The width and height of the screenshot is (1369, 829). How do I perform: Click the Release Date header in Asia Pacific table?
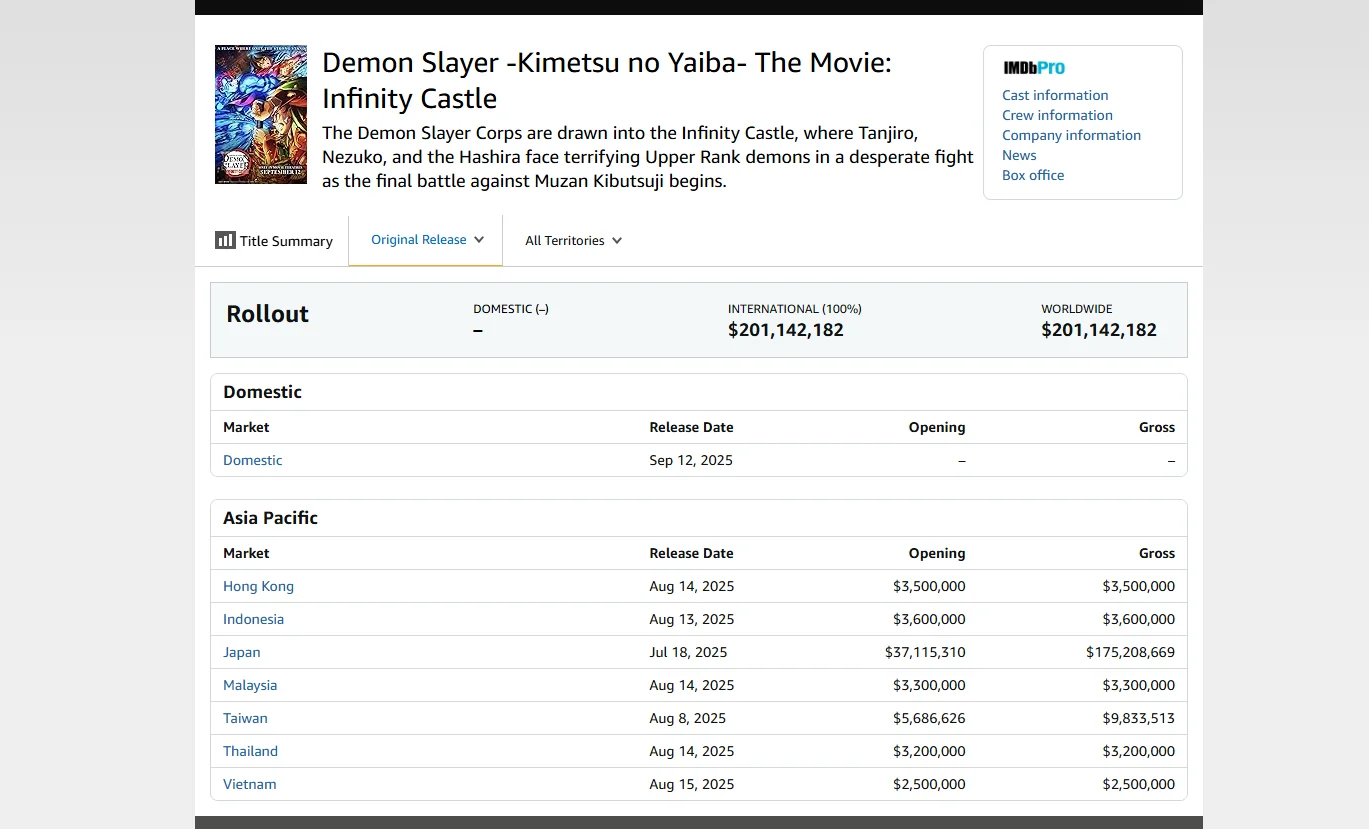pos(691,553)
